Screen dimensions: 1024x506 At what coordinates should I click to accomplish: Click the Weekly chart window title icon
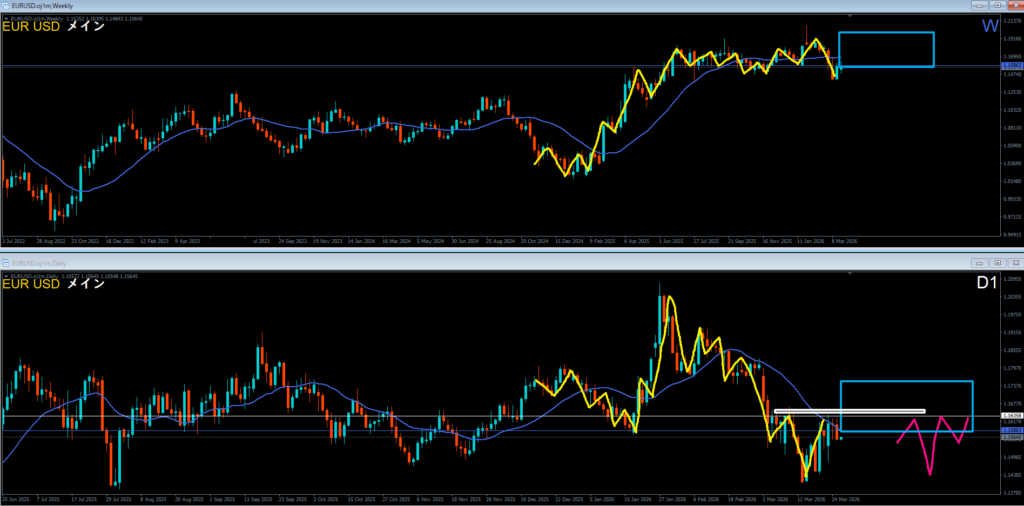tap(6, 6)
